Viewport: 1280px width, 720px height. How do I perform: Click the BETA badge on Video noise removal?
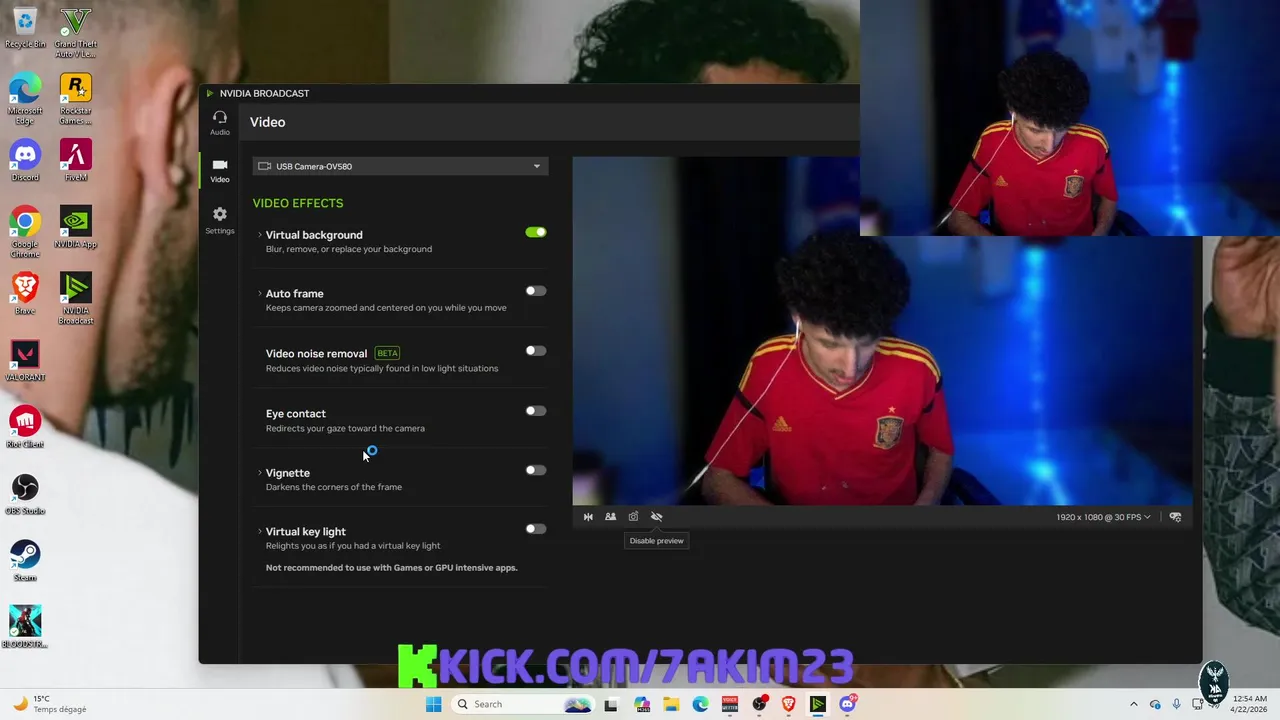pos(387,353)
